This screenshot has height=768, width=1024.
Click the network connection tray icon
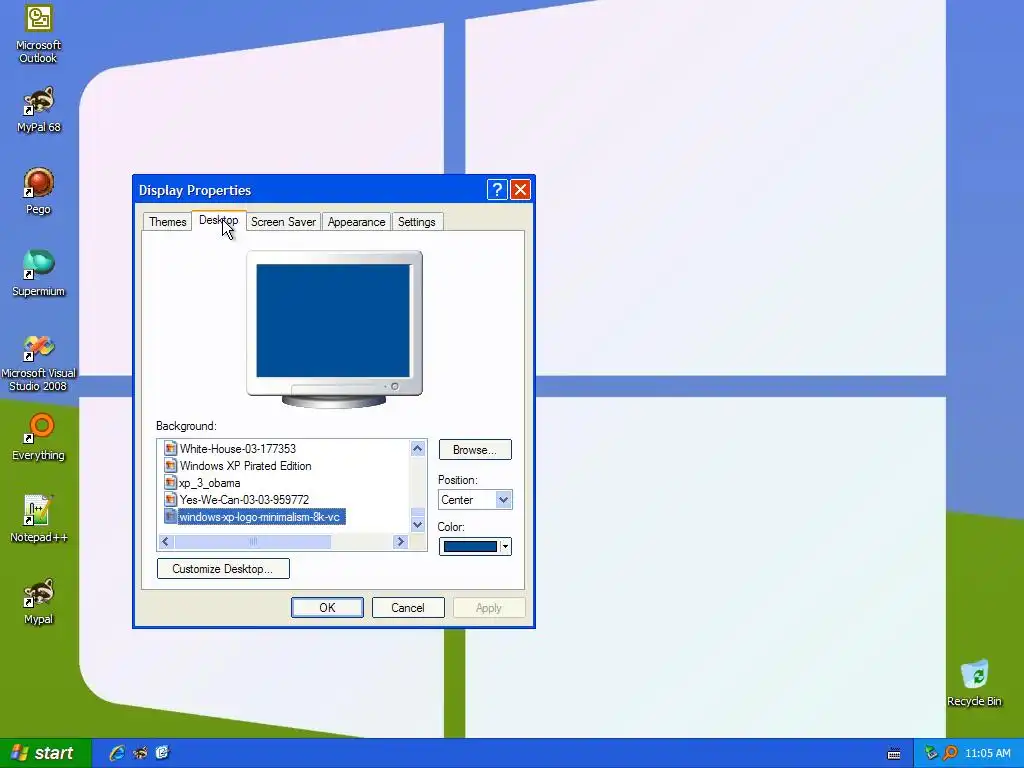931,753
